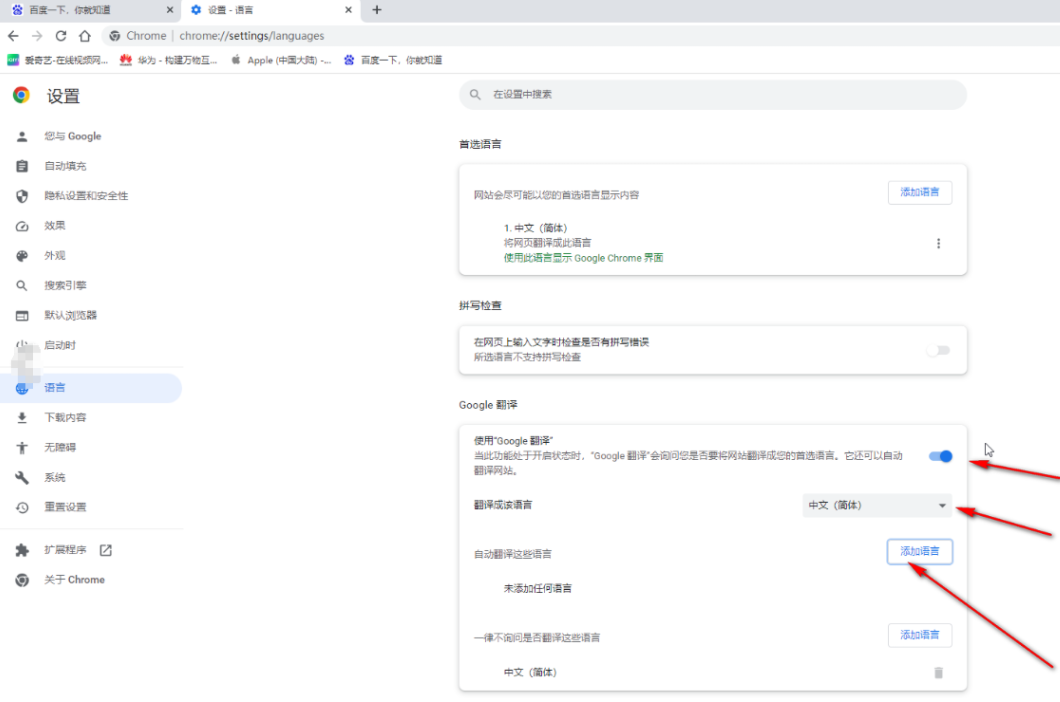Click the external link icon after 扩展程序

pos(105,550)
